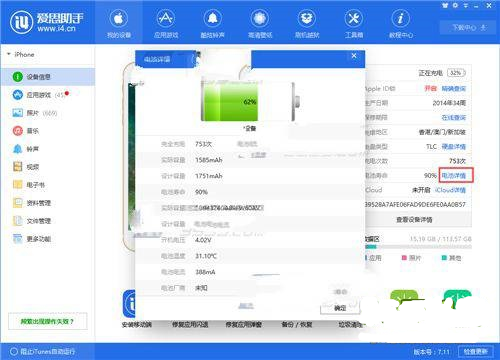500x360 pixels.
Task: Click the blue 应用 storage legend swatch
Action: coord(366,258)
